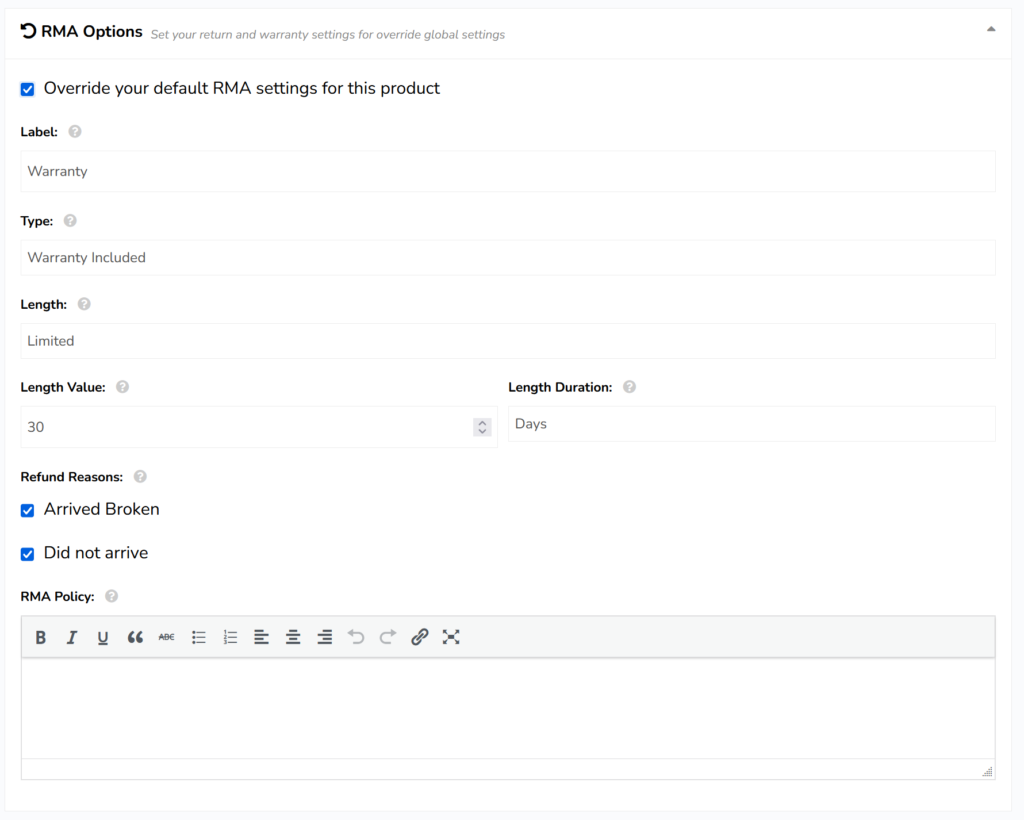Open the Length dropdown showing Limited

coord(507,341)
